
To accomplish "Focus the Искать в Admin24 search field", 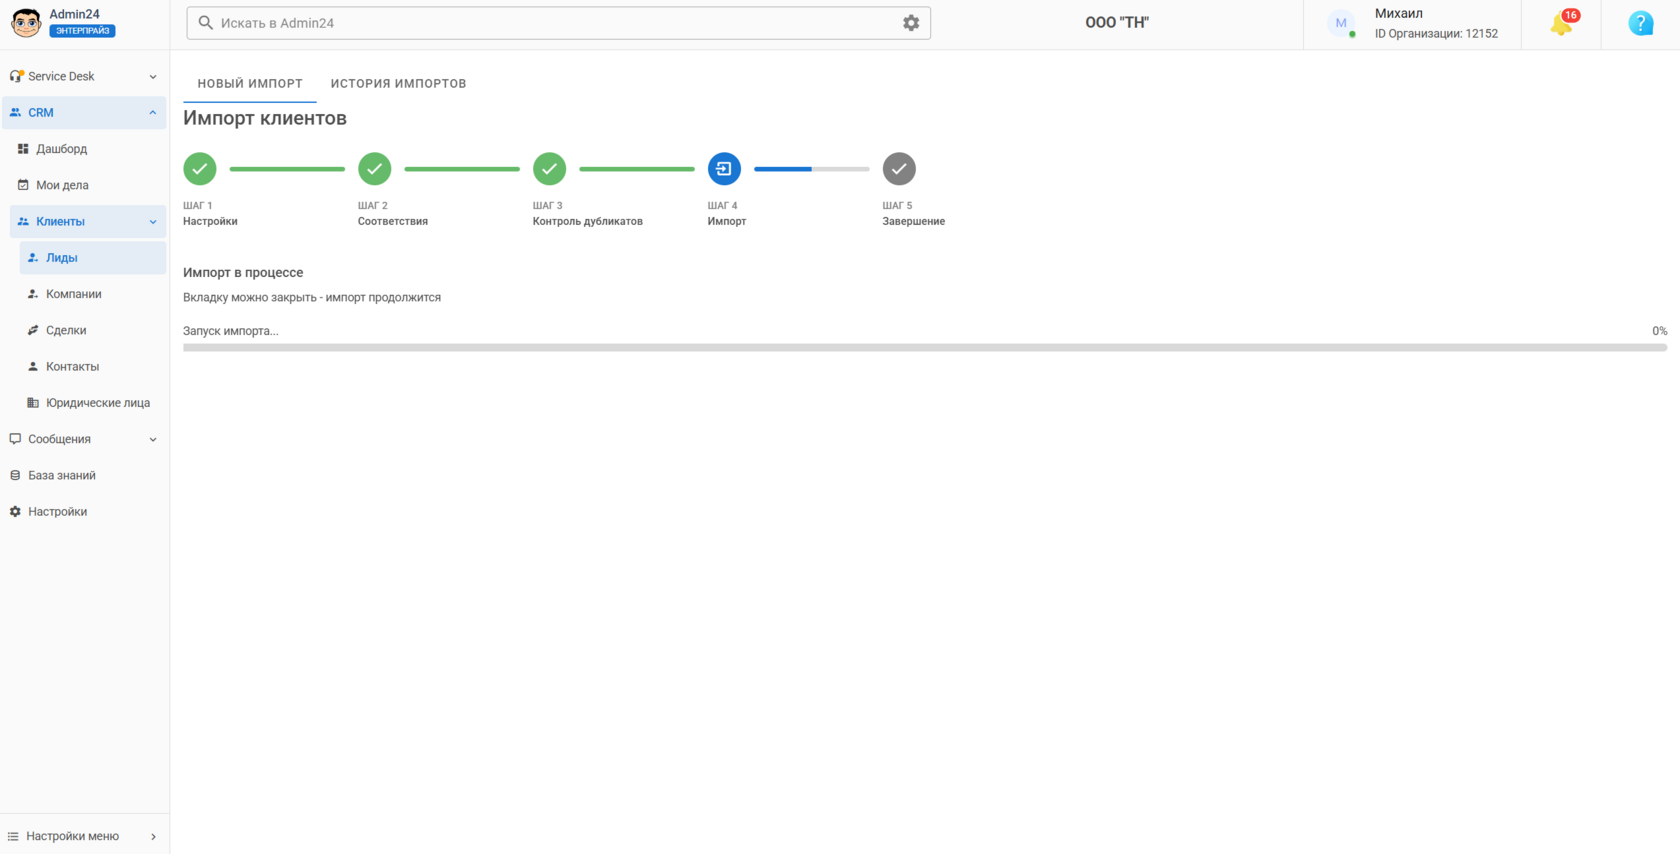I will pos(558,23).
